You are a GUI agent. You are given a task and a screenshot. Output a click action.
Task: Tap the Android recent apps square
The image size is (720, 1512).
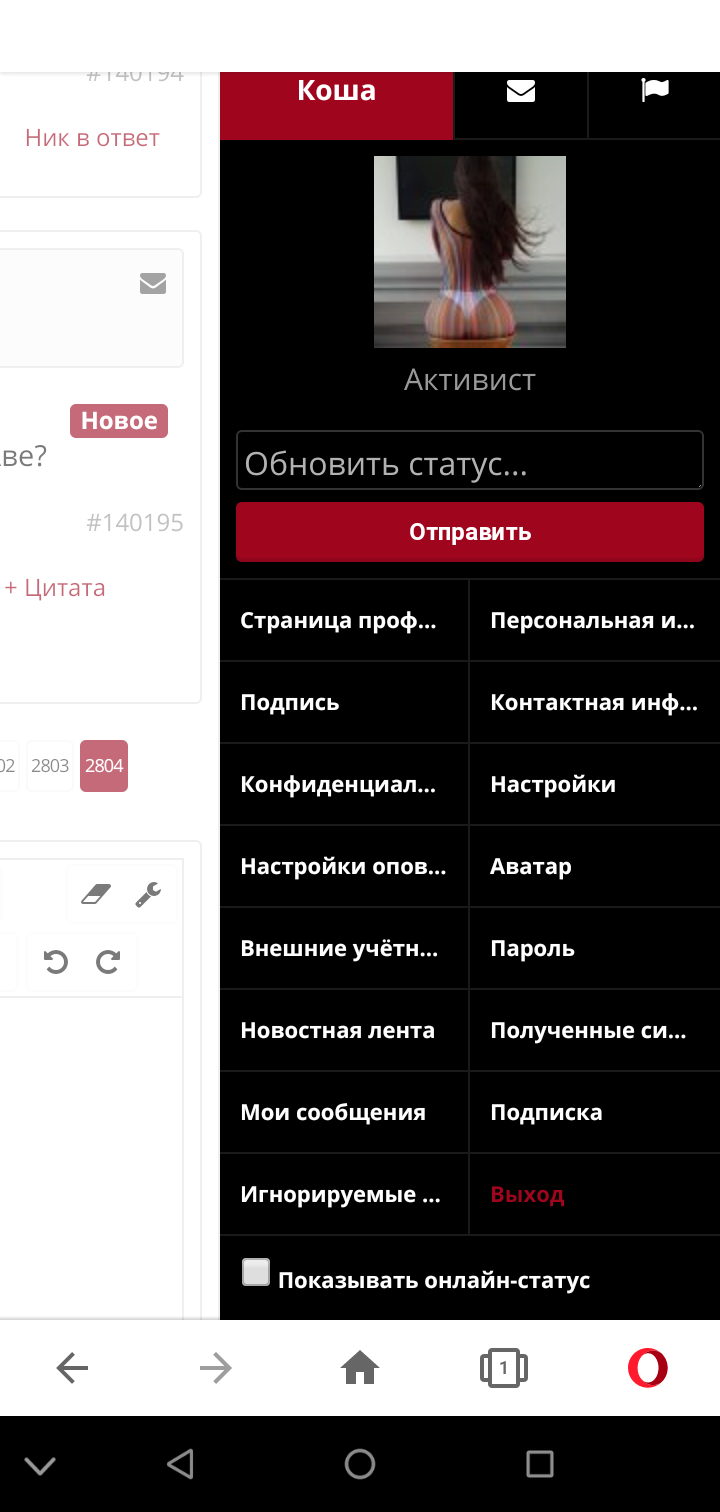tap(540, 1464)
